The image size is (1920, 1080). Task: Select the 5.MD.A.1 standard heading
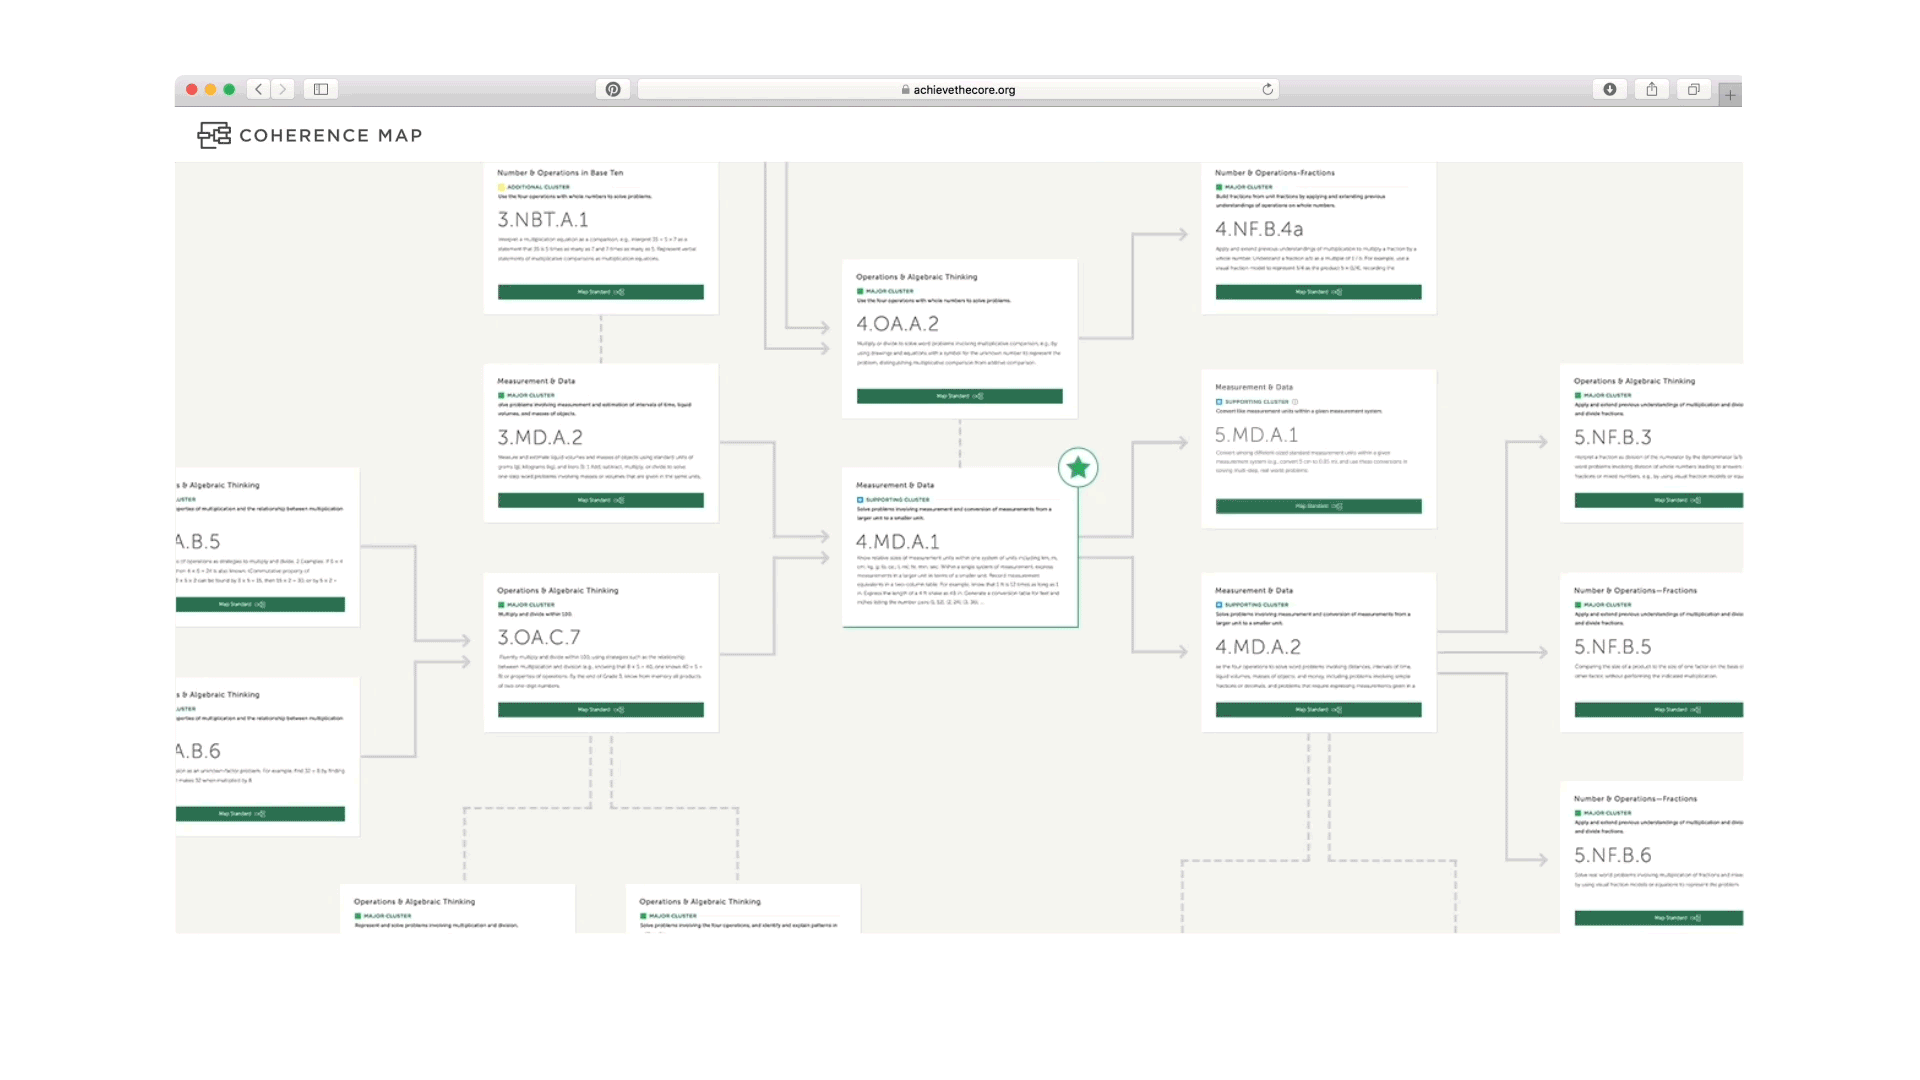point(1256,435)
